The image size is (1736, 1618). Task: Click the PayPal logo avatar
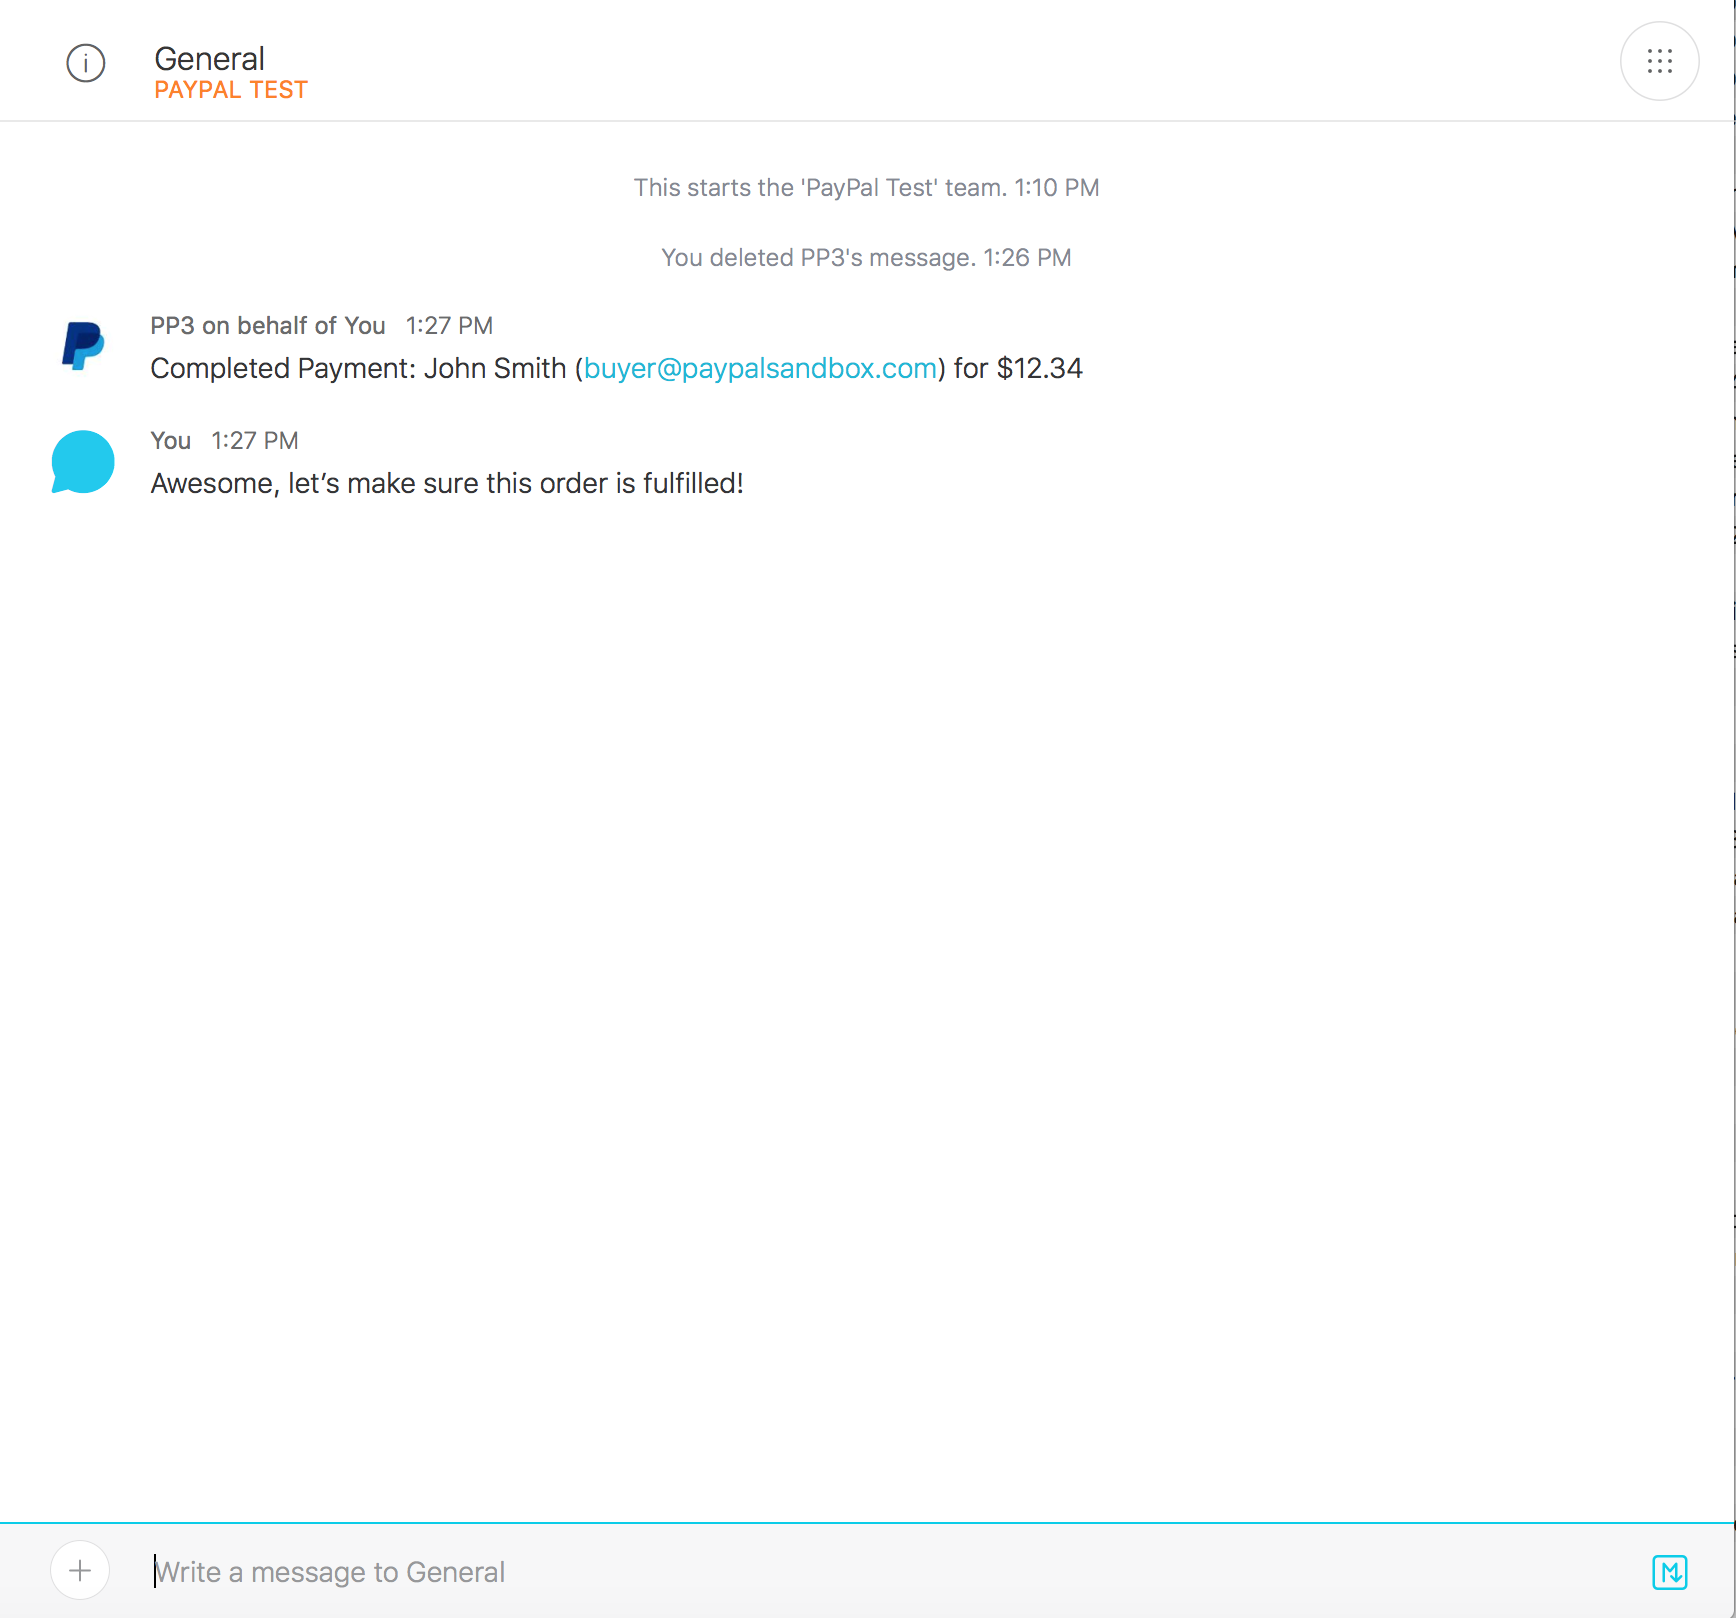83,346
